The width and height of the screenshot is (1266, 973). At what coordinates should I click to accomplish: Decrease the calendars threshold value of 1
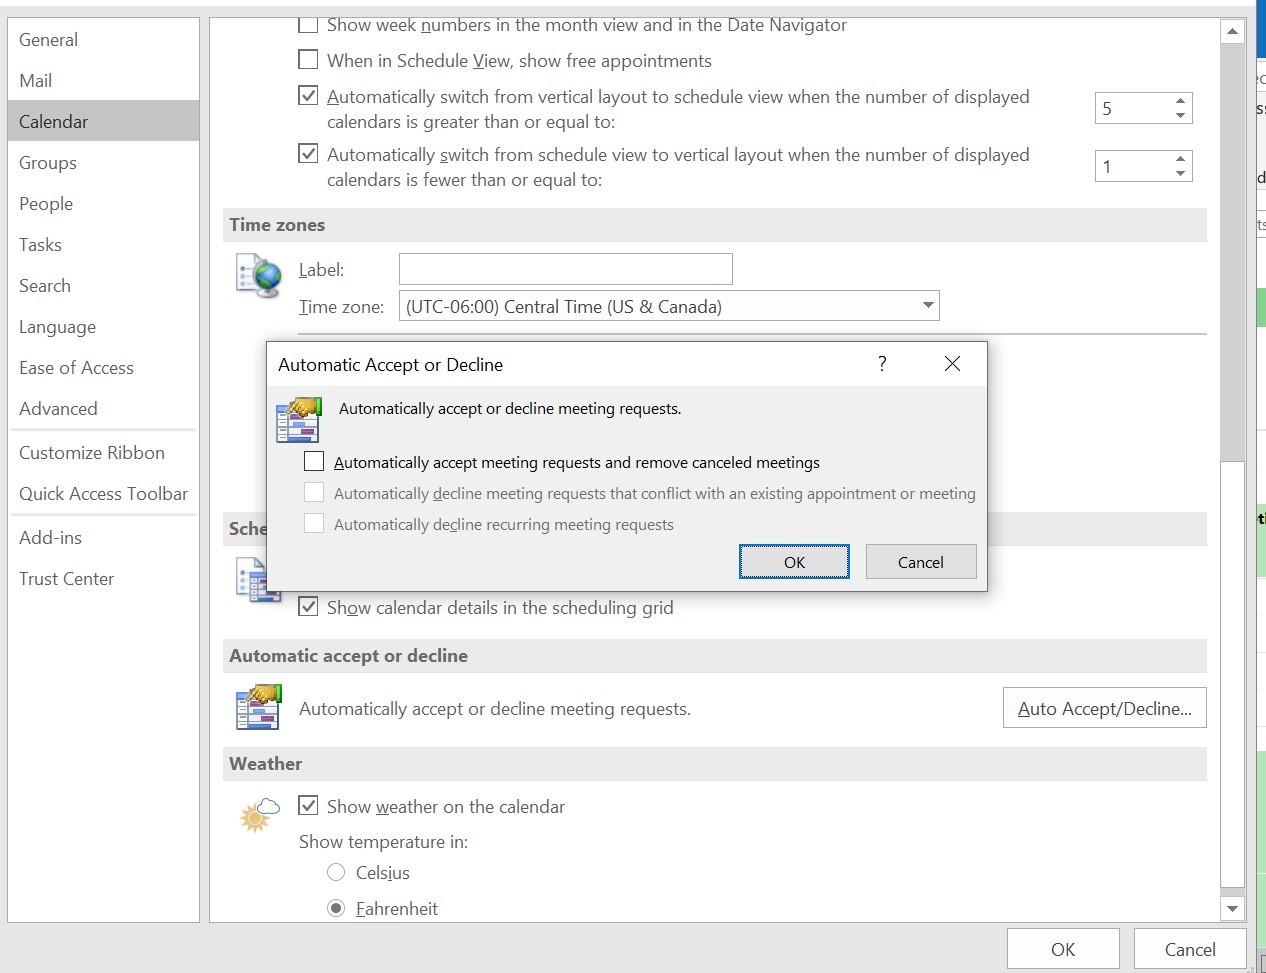point(1181,173)
